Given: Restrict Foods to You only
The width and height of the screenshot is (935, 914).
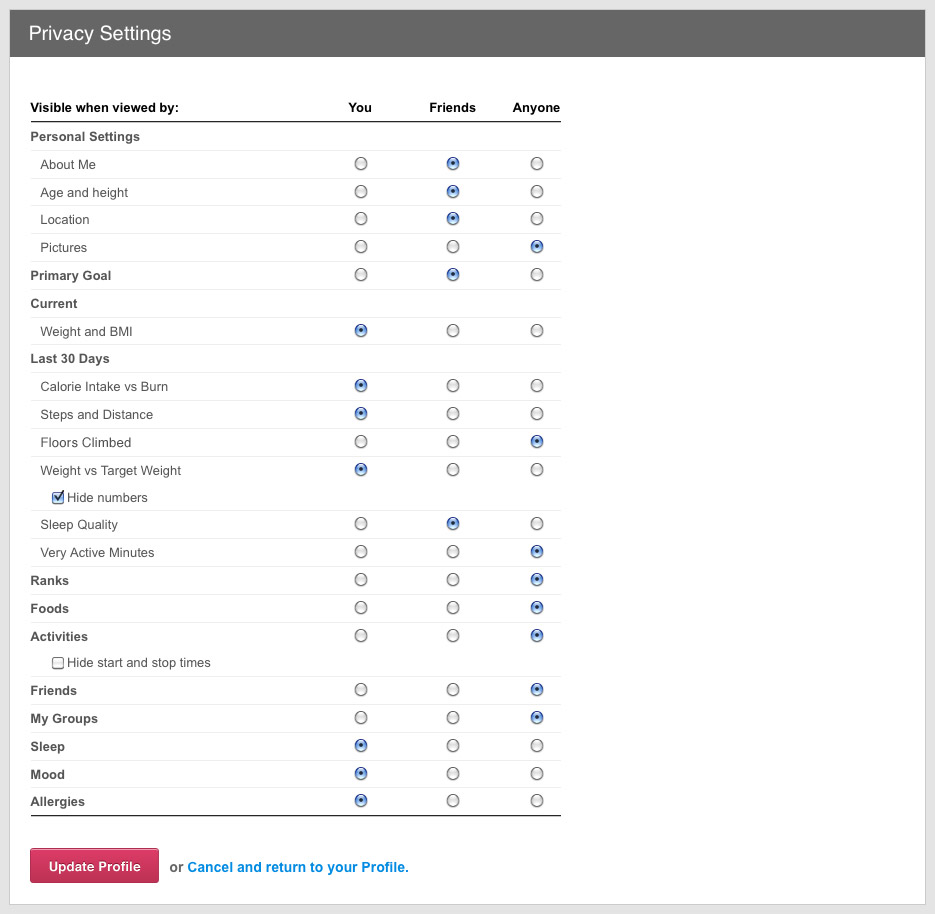Looking at the screenshot, I should pos(361,608).
